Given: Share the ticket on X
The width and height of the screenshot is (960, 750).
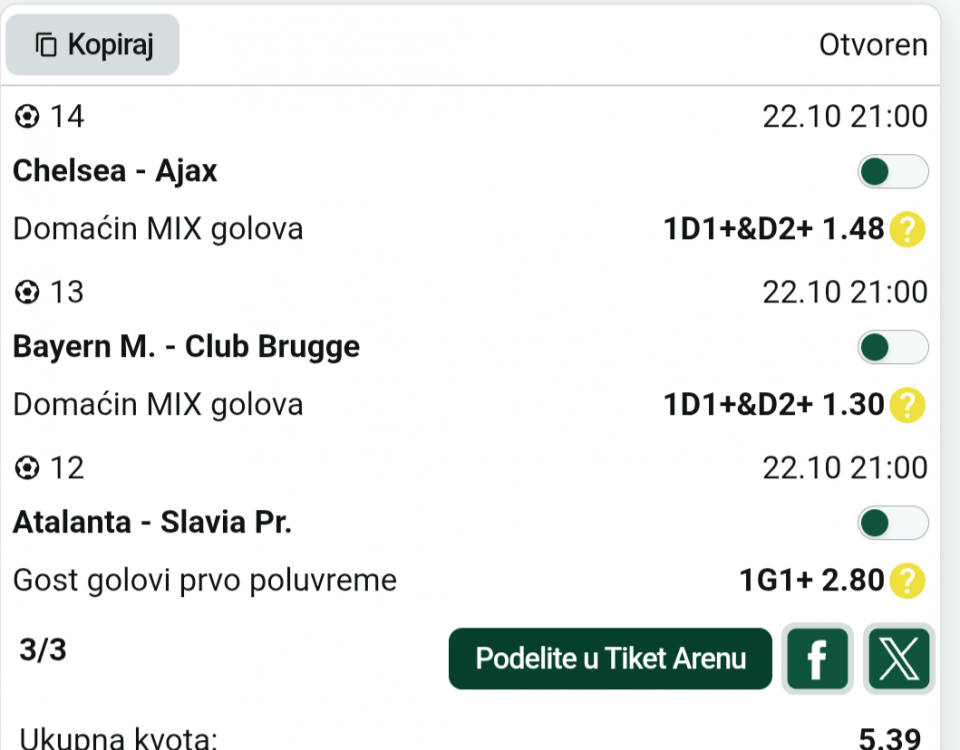Looking at the screenshot, I should [898, 659].
